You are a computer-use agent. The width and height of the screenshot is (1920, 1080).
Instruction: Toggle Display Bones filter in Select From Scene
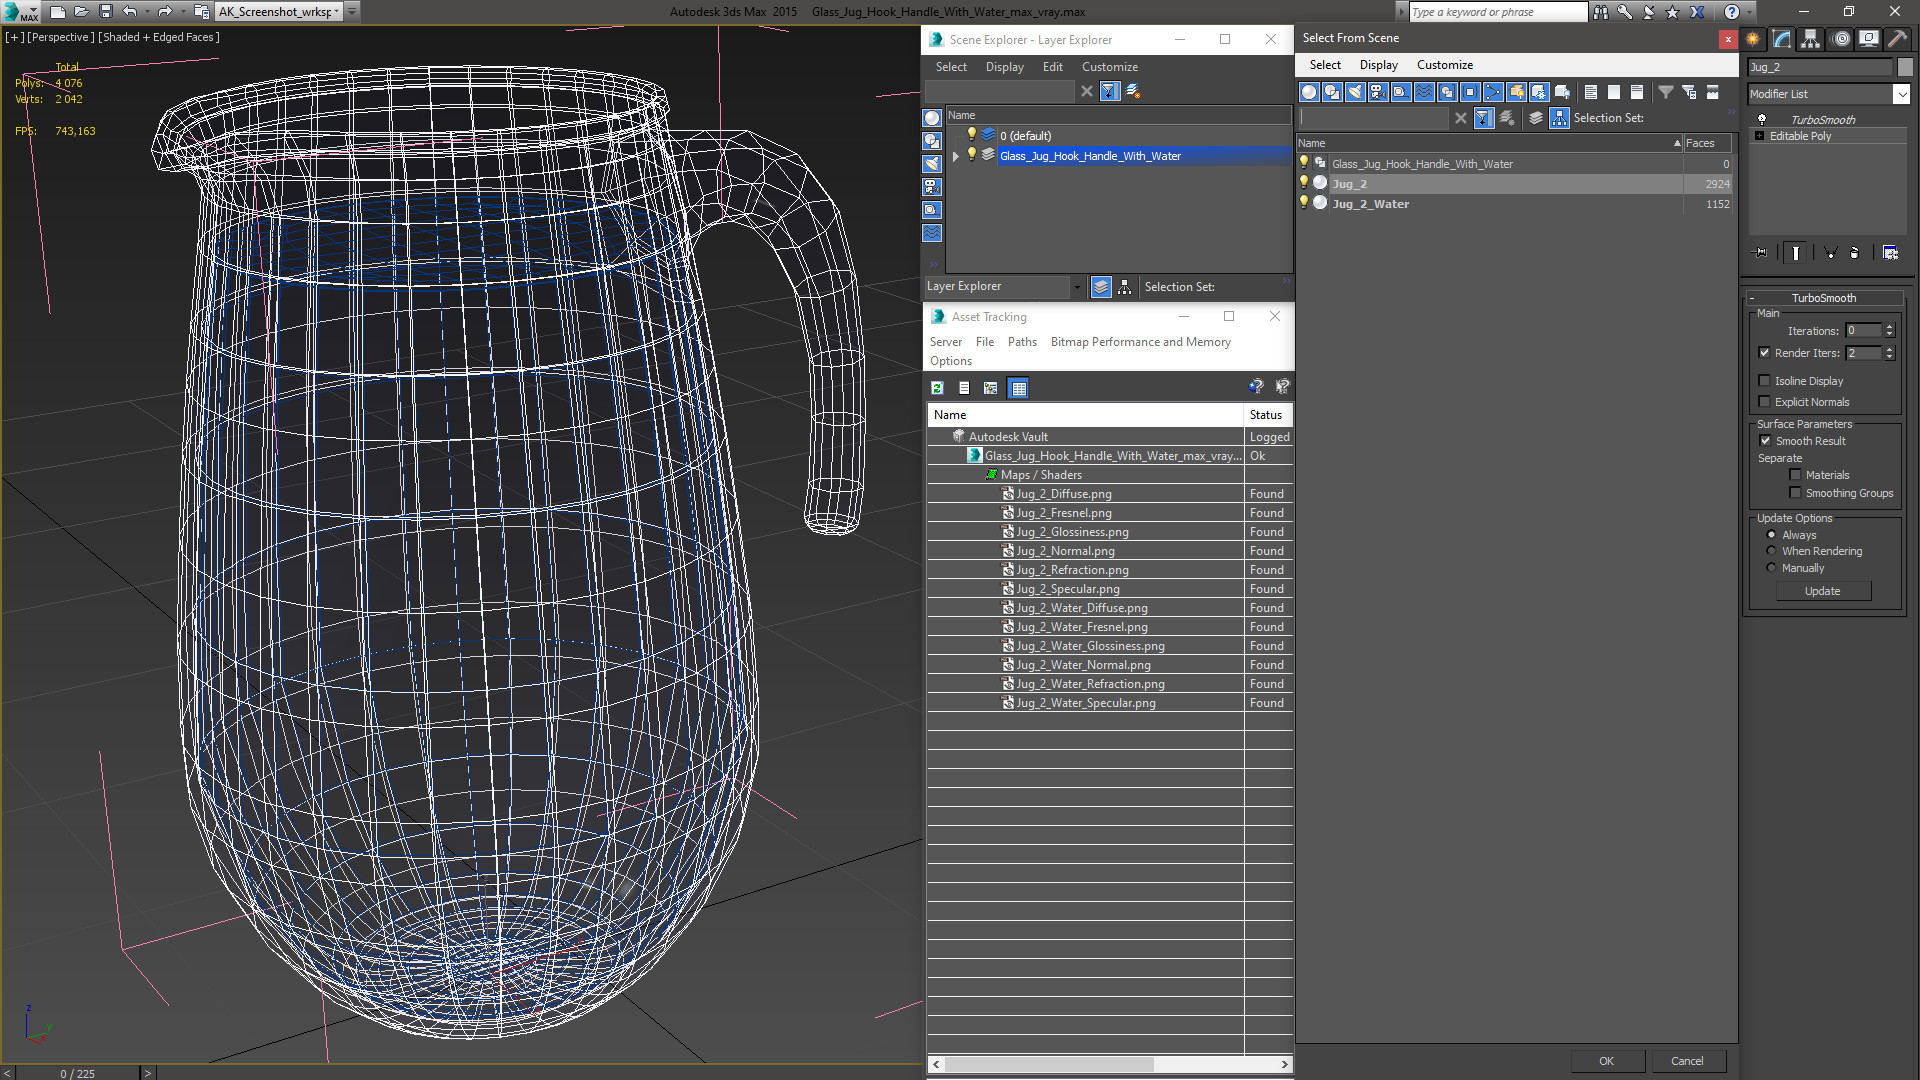click(1493, 92)
